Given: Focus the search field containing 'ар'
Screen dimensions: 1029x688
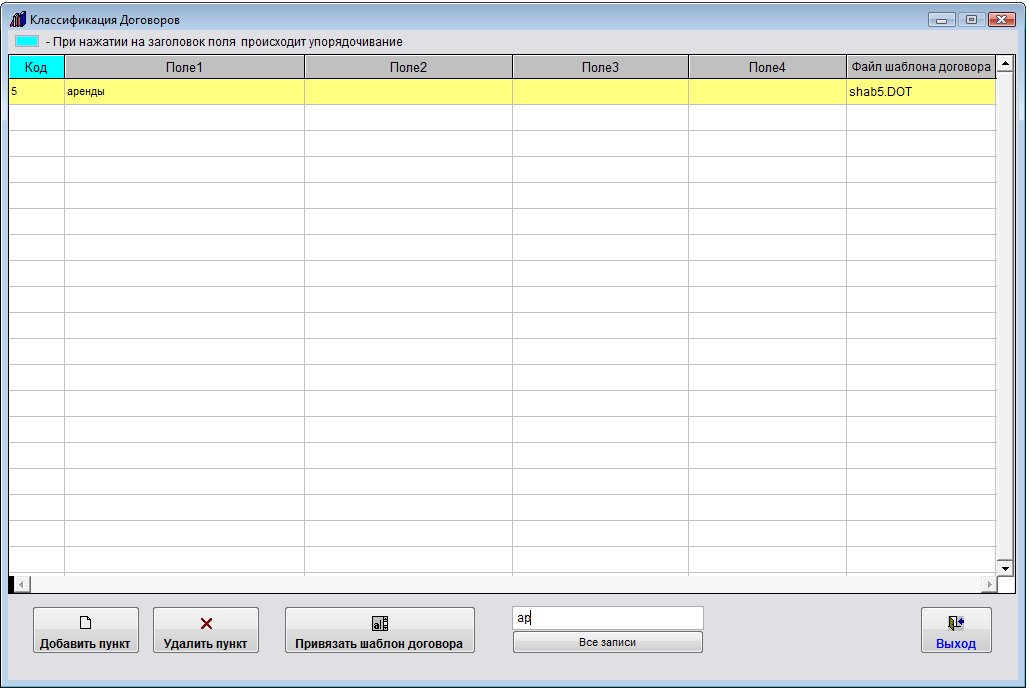Looking at the screenshot, I should pos(608,618).
